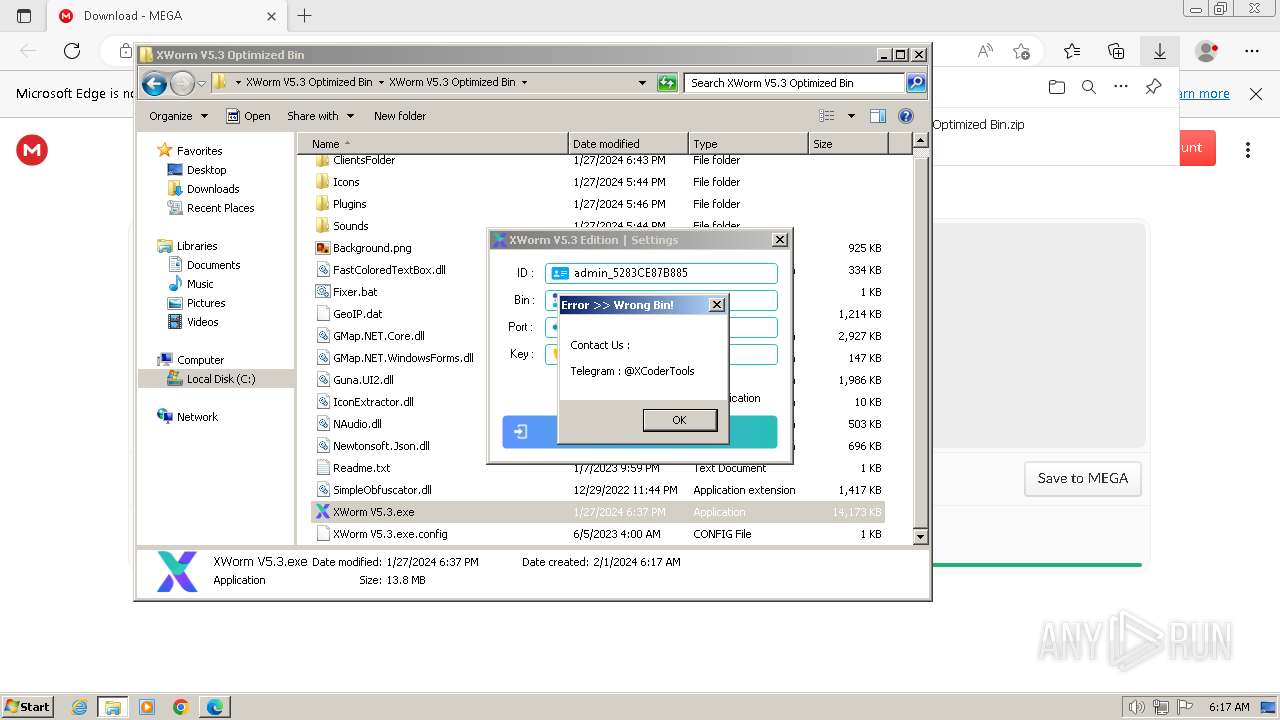Dismiss the Edge notification bar

point(1256,93)
